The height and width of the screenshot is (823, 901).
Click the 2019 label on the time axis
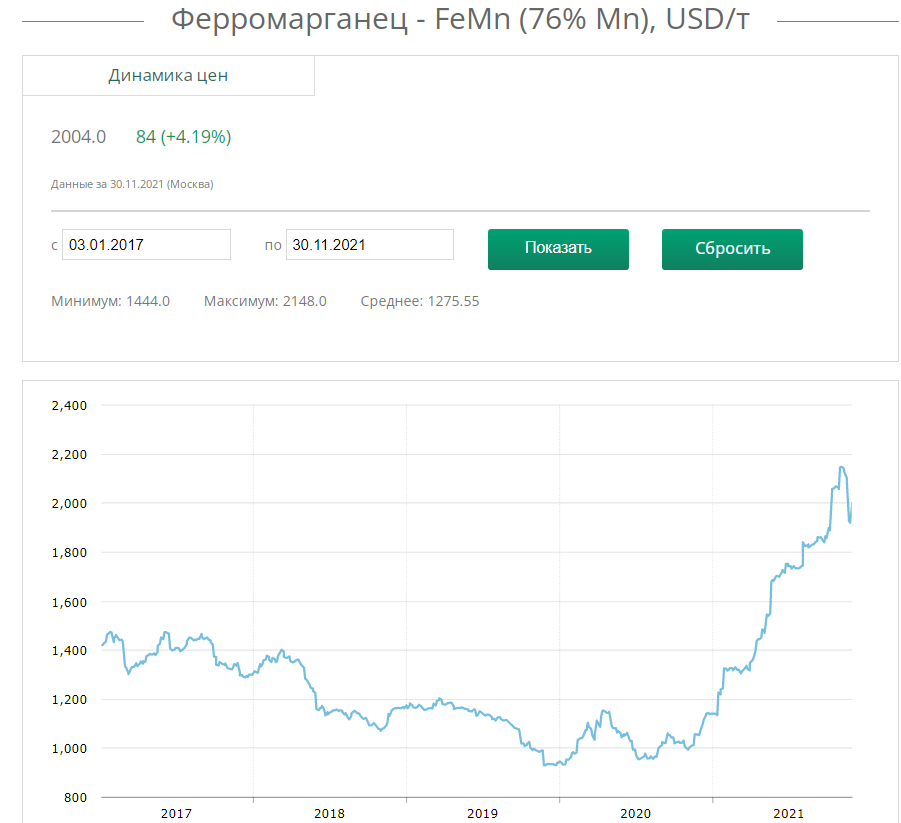(x=482, y=814)
